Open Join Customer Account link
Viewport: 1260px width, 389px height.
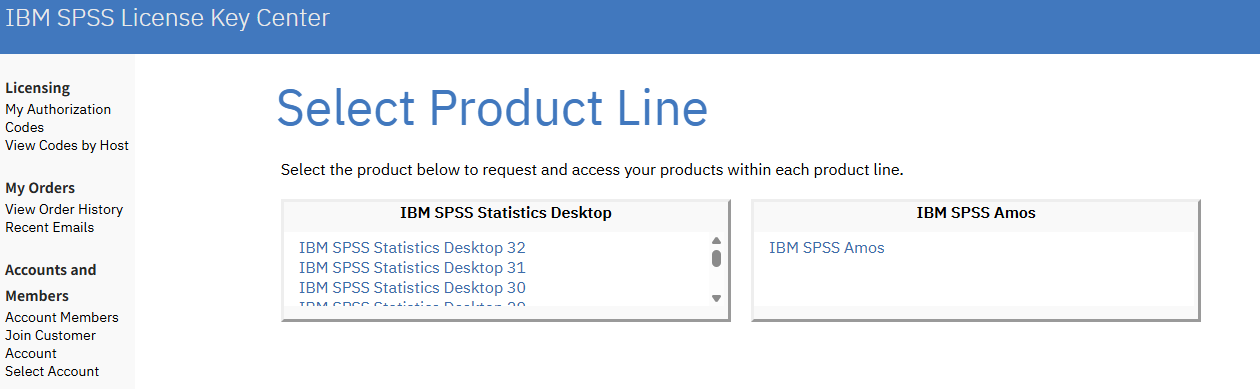click(x=51, y=344)
